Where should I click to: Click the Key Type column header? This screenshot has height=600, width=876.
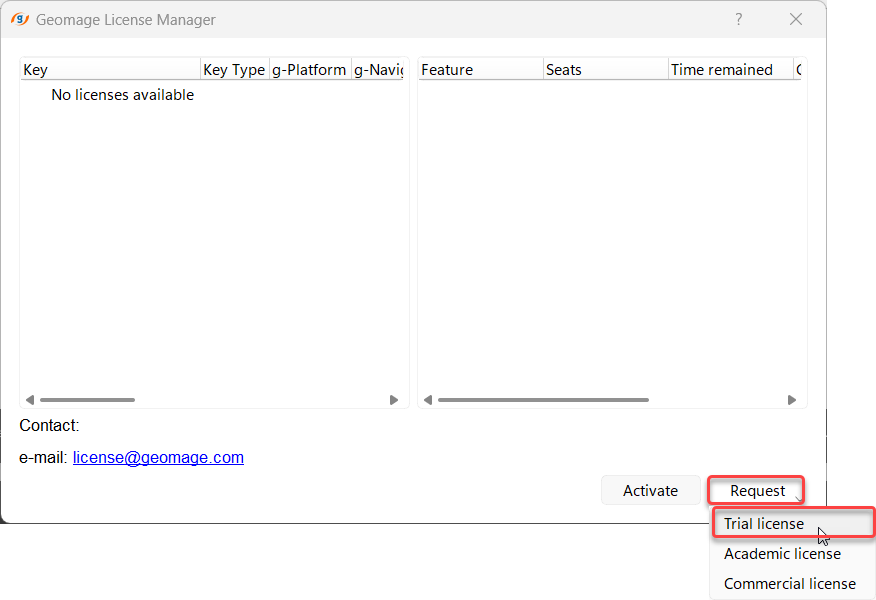(x=235, y=70)
